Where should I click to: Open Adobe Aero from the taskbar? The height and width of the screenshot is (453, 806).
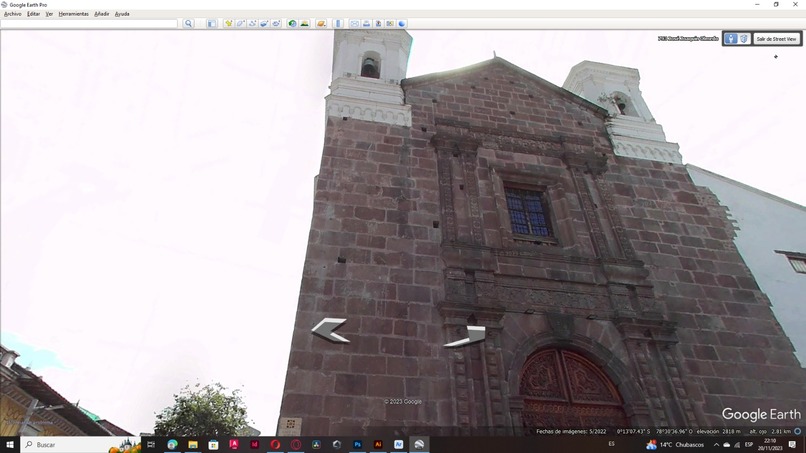398,444
